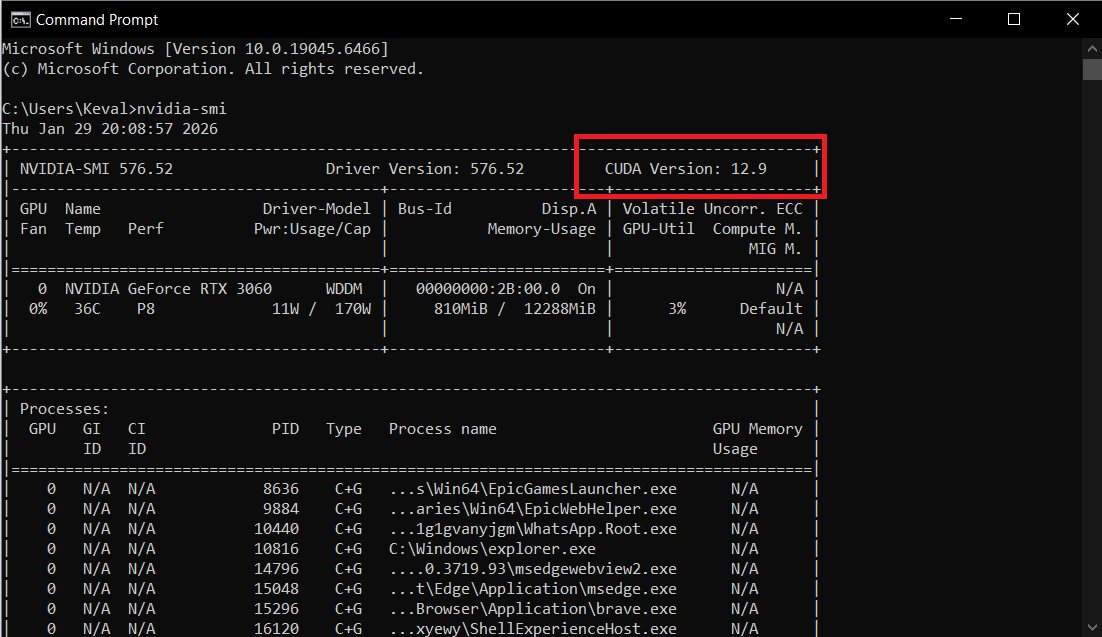The image size is (1102, 637).
Task: Click the Driver Version 576.52 text
Action: [424, 168]
